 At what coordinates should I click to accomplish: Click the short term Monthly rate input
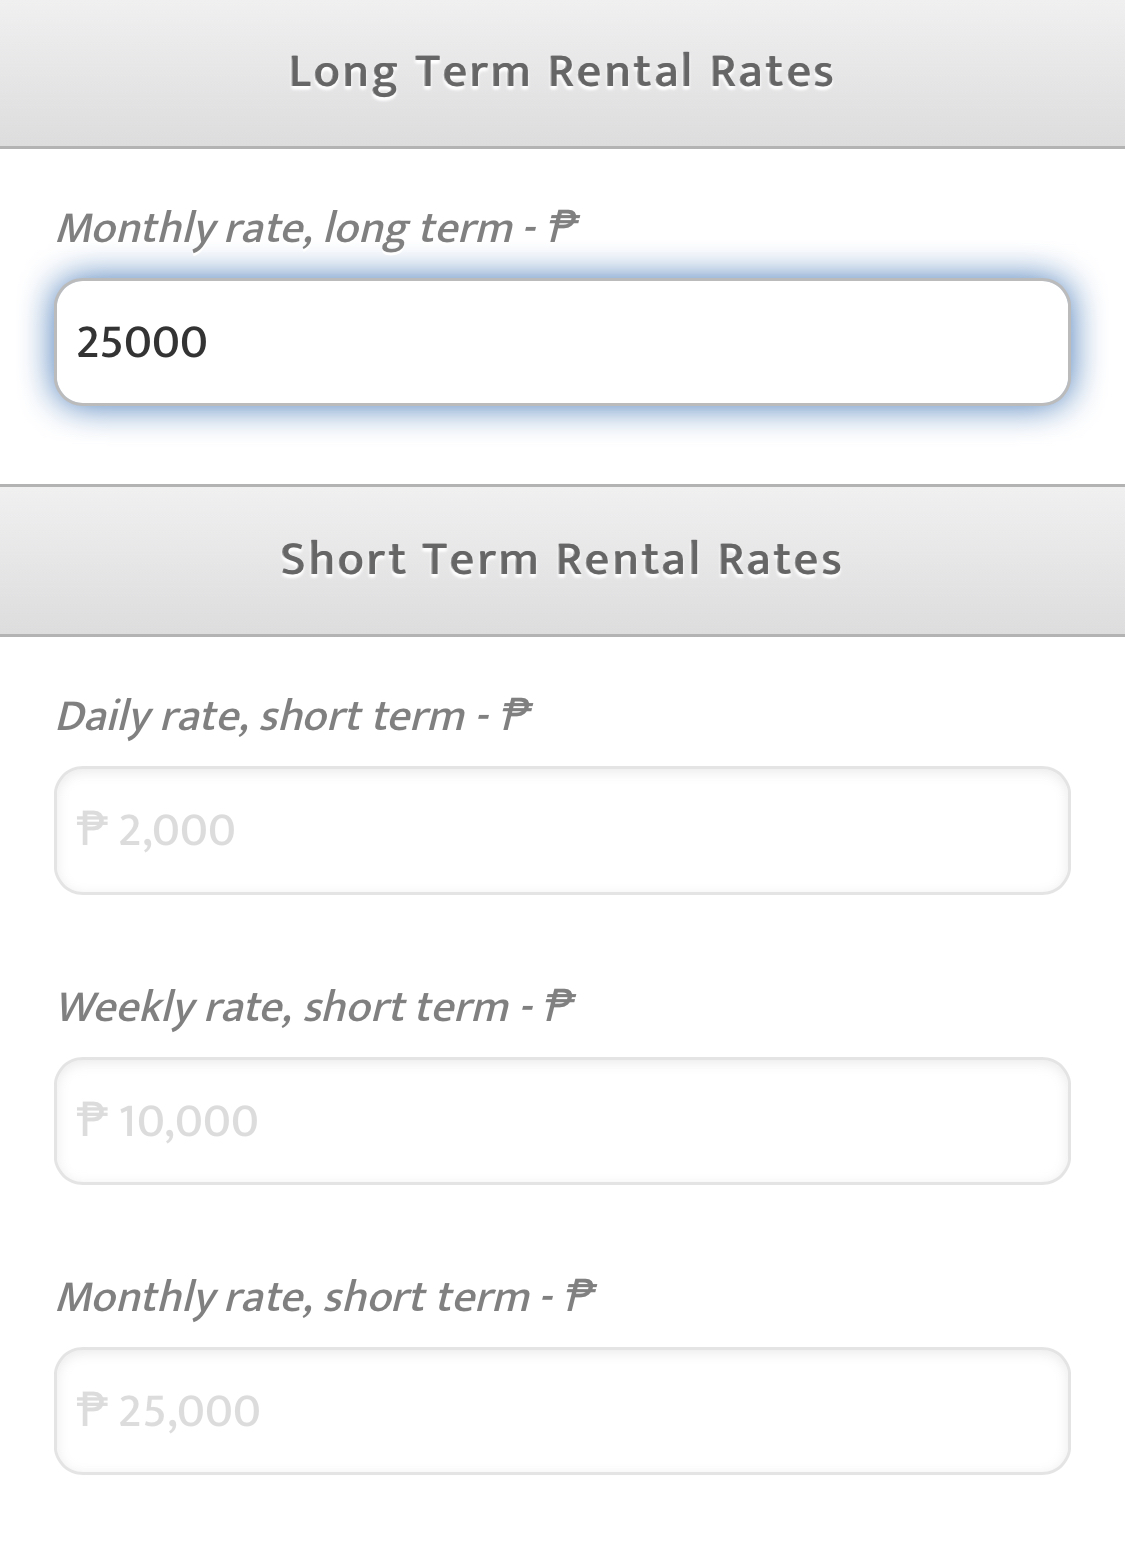coord(562,1410)
